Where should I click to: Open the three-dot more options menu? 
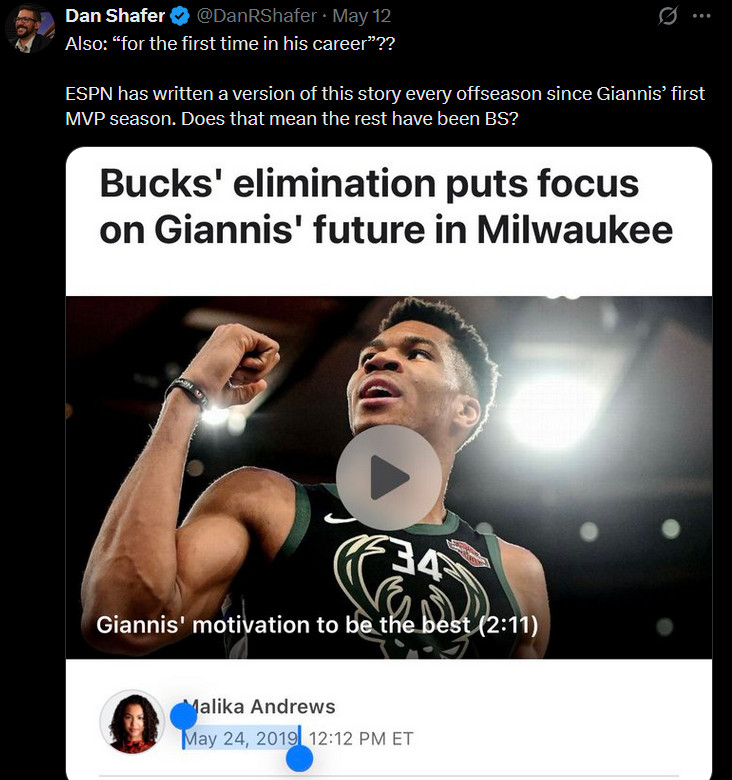(x=701, y=16)
